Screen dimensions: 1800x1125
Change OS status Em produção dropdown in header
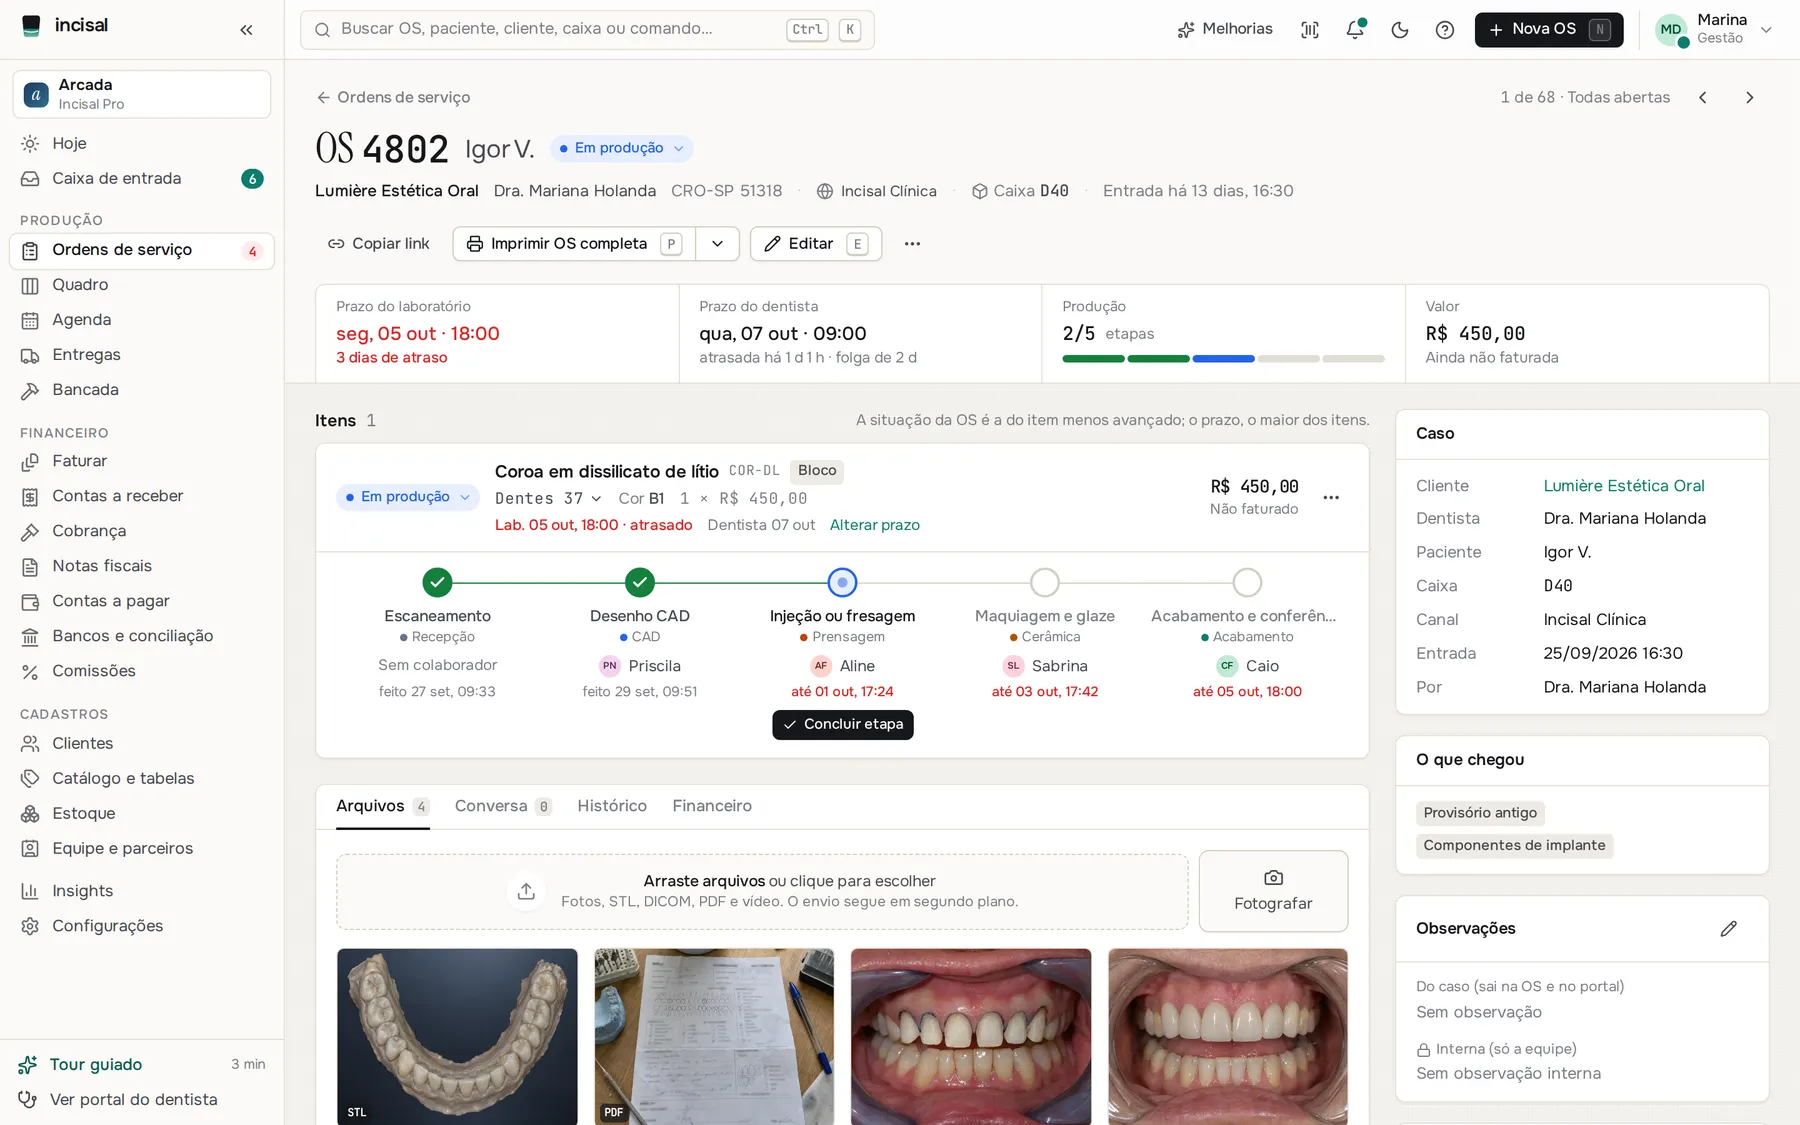621,148
